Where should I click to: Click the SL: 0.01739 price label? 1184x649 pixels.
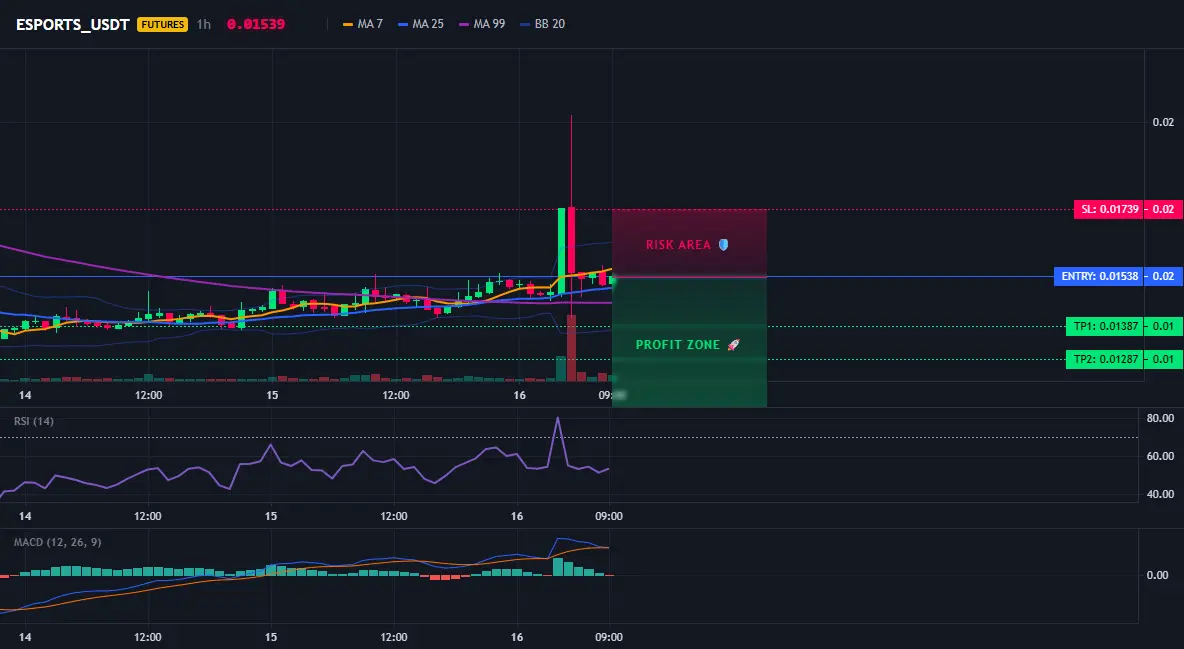click(1108, 209)
